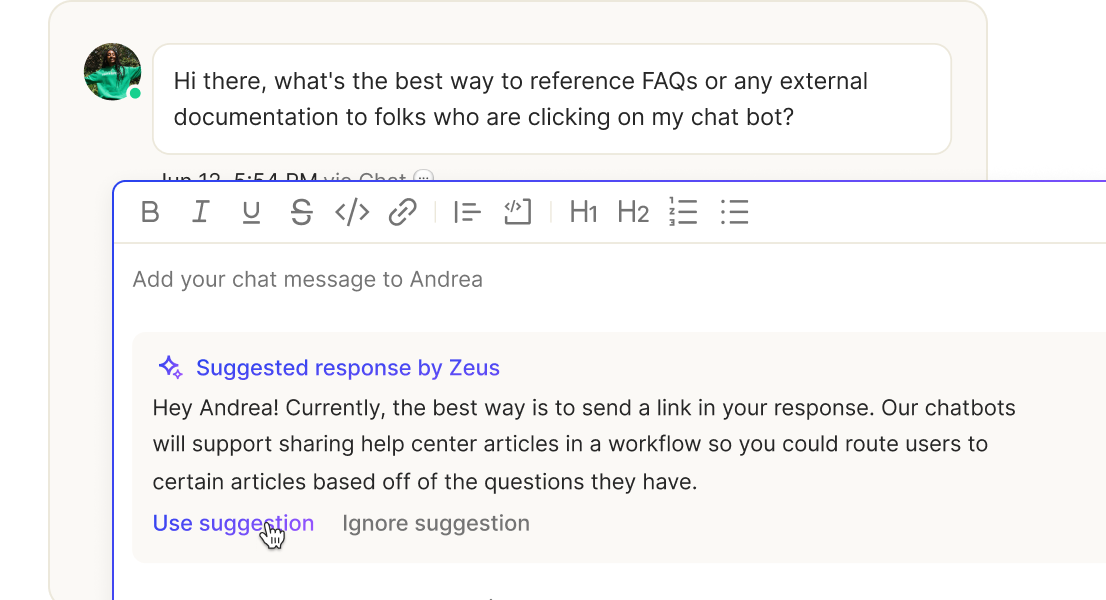Image resolution: width=1106 pixels, height=600 pixels.
Task: Underline the selected text
Action: tap(251, 212)
